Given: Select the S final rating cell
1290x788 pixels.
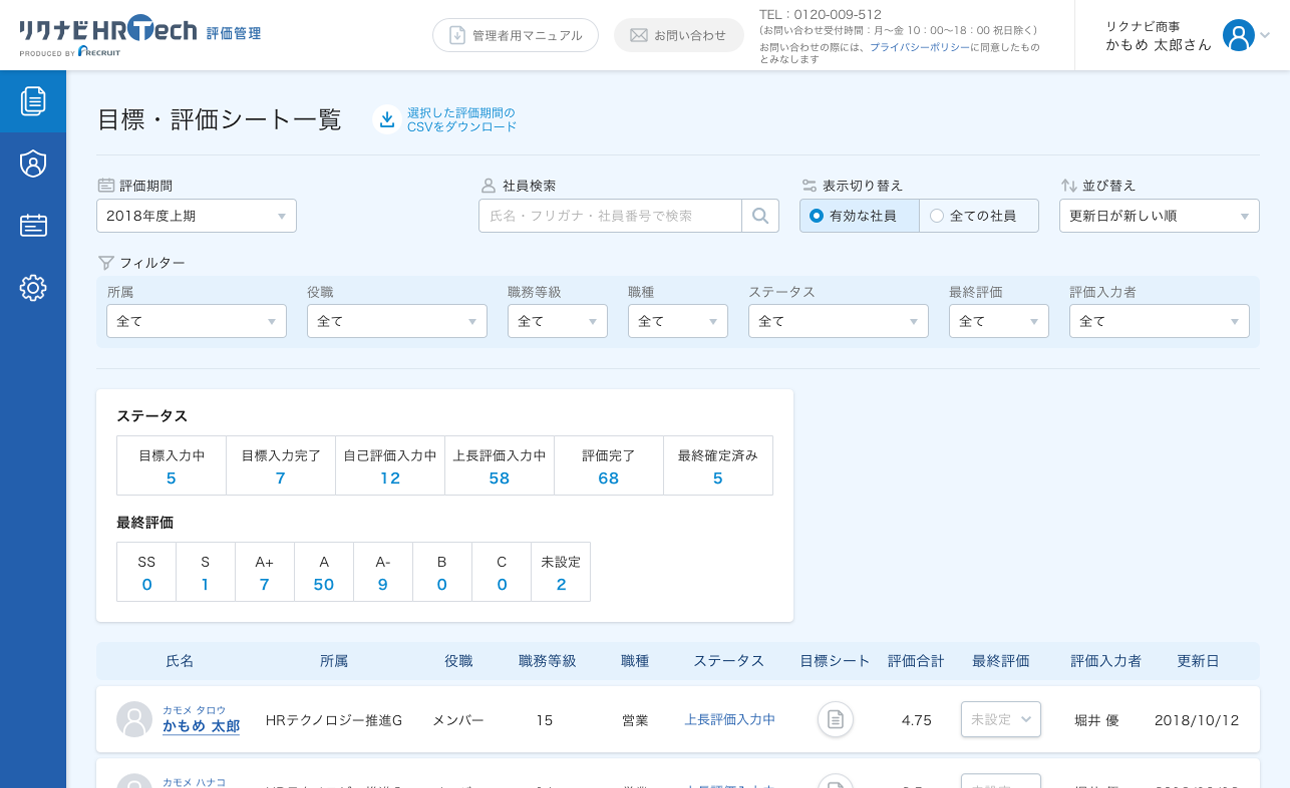Looking at the screenshot, I should 206,572.
